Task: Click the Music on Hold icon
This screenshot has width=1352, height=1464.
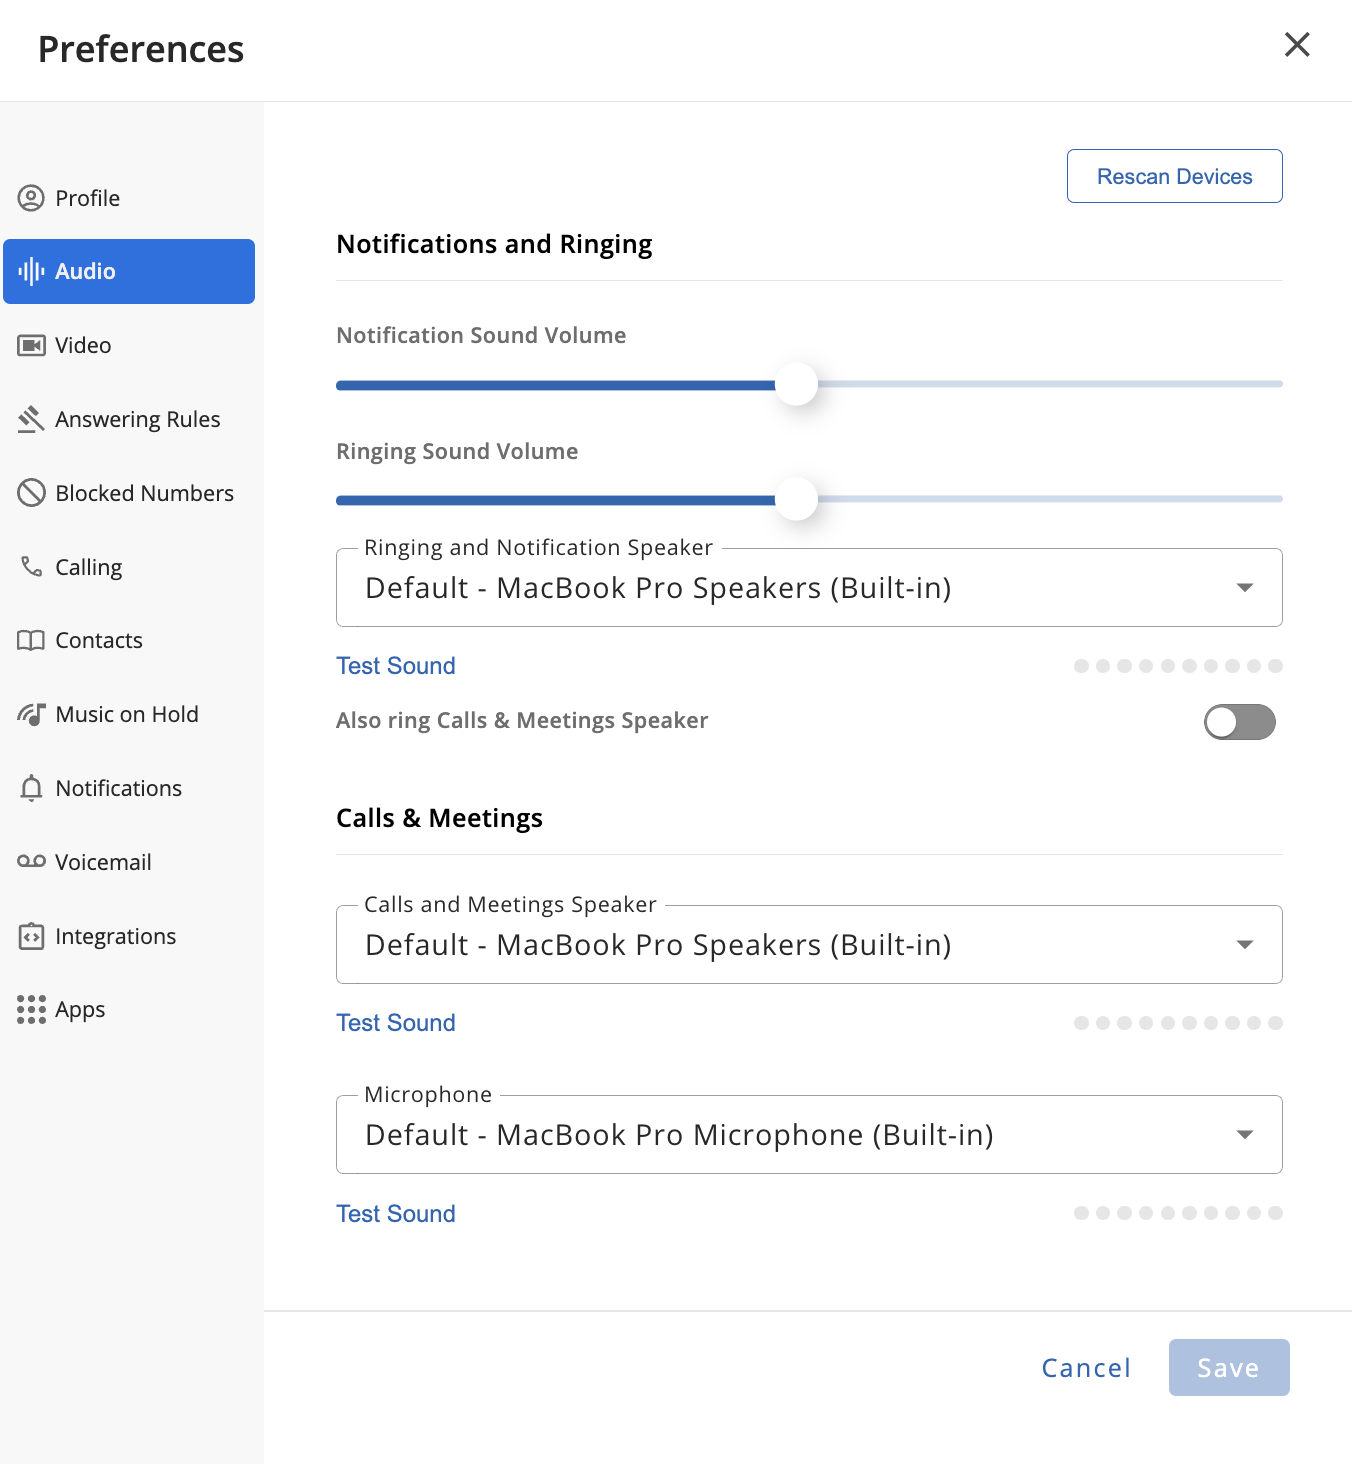Action: click(x=31, y=714)
